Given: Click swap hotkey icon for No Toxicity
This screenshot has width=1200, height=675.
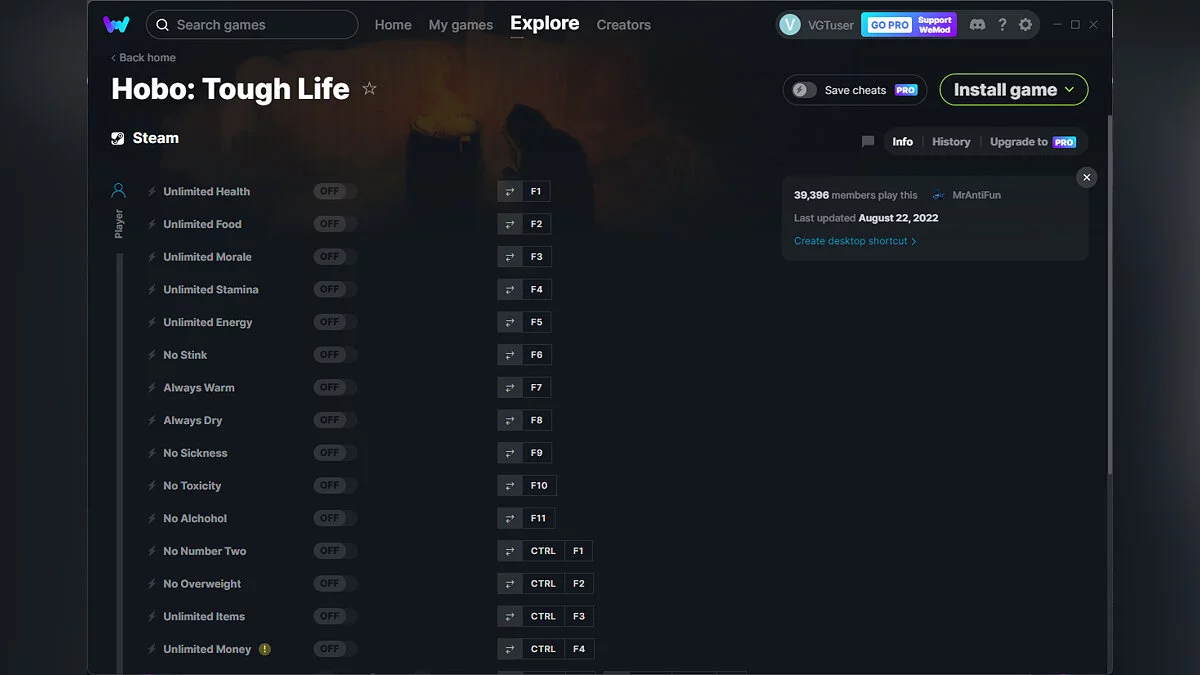Looking at the screenshot, I should (510, 485).
